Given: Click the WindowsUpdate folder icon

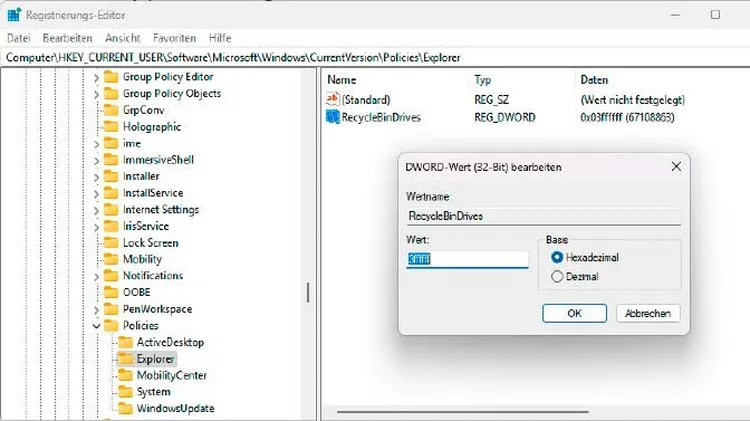Looking at the screenshot, I should pyautogui.click(x=125, y=408).
